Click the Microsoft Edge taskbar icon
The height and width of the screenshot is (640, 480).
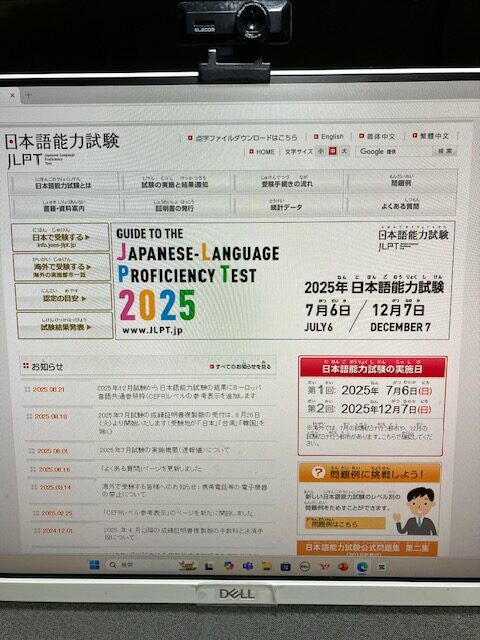click(x=362, y=567)
